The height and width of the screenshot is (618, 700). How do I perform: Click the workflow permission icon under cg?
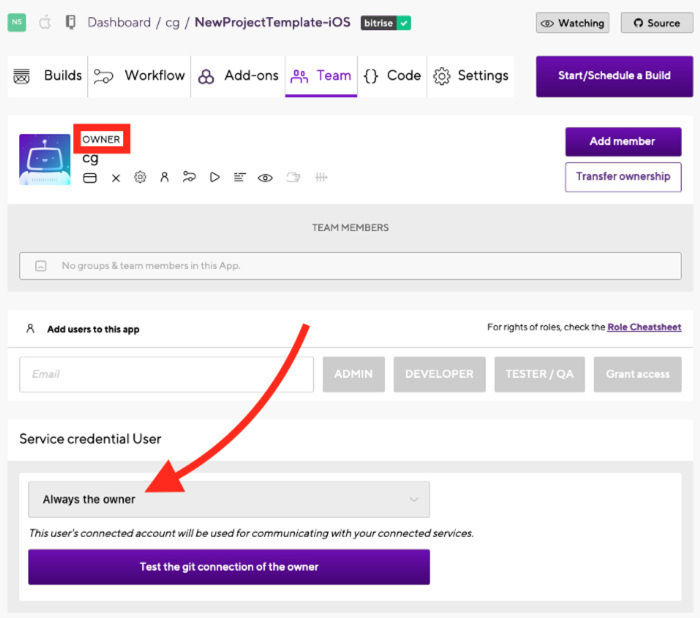[x=189, y=177]
